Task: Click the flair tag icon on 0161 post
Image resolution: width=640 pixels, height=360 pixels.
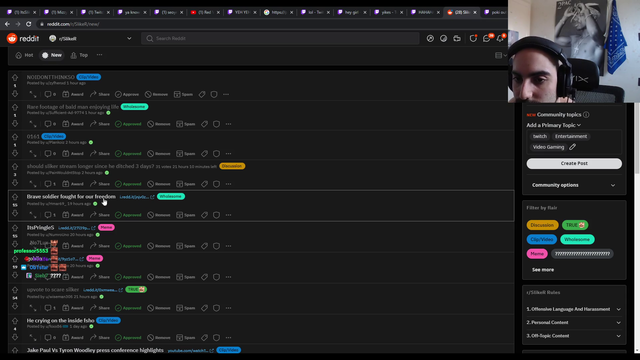Action: (204, 154)
